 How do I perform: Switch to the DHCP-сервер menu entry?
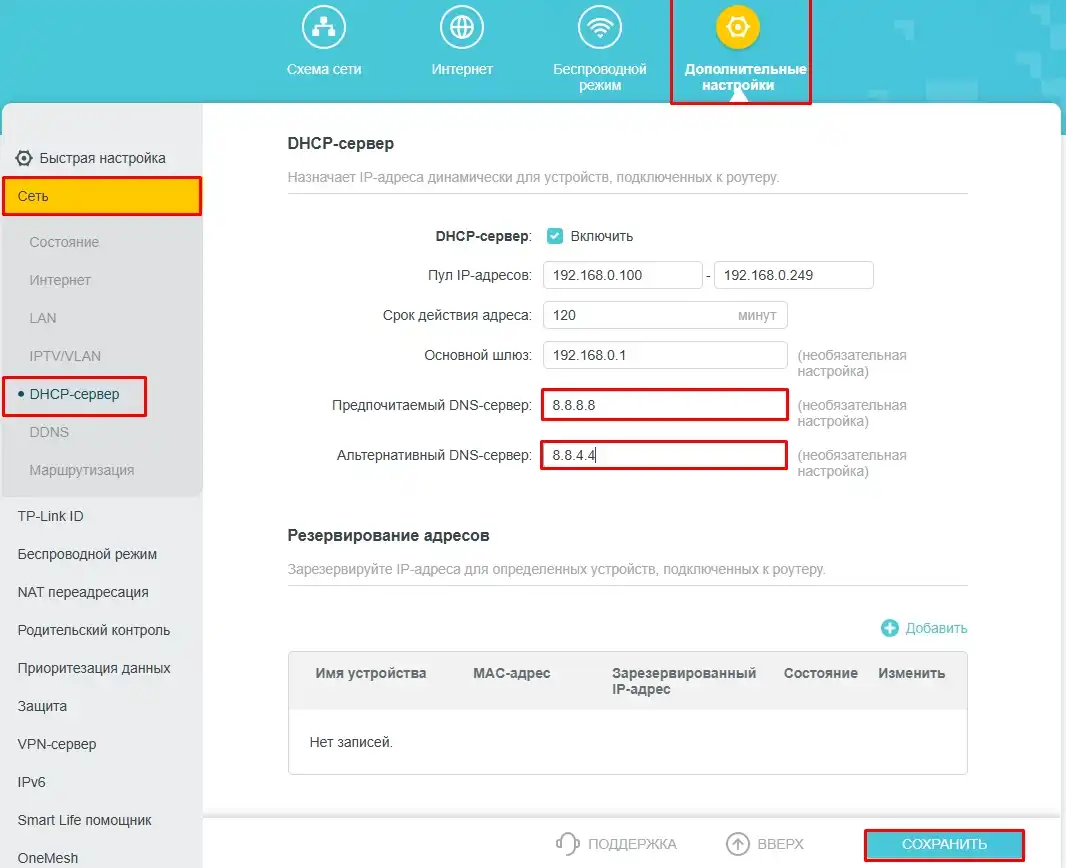(72, 397)
